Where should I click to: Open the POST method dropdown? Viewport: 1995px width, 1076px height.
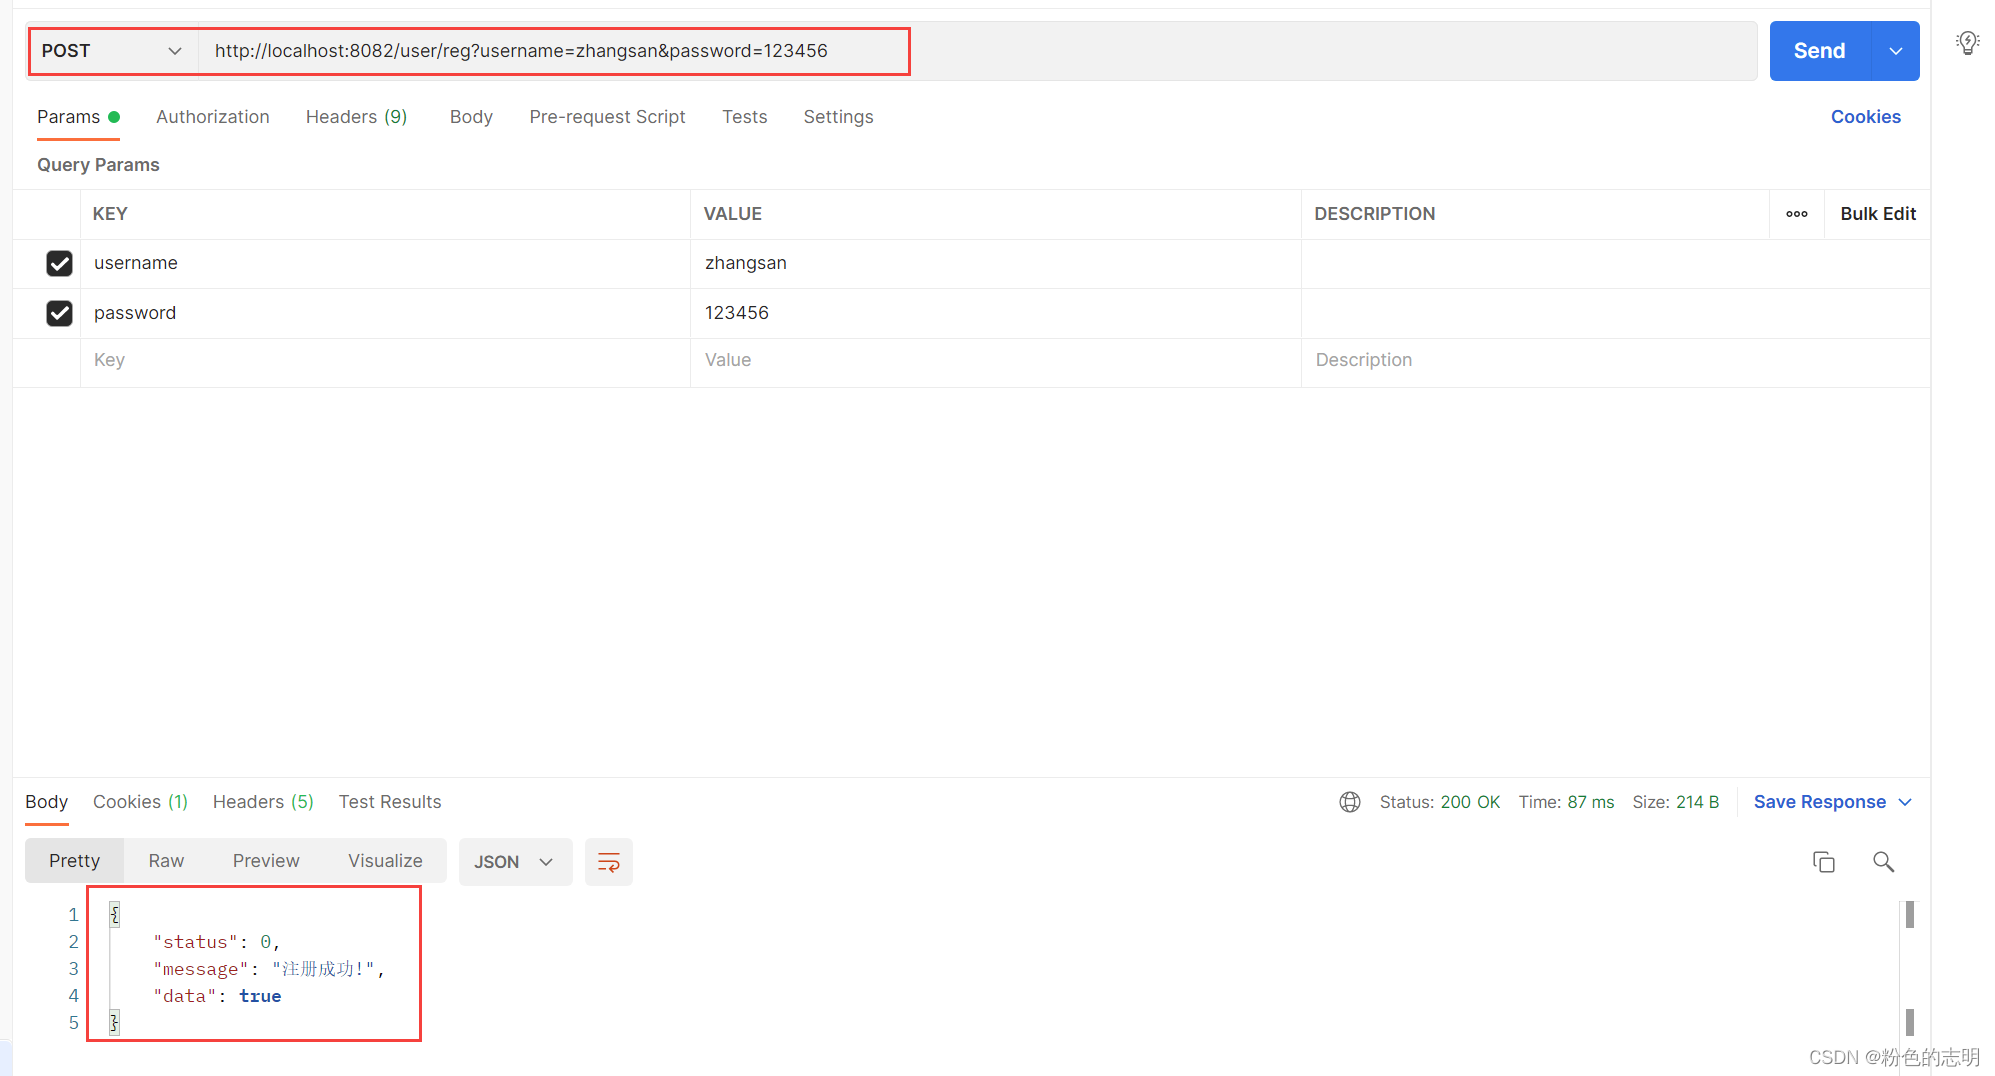112,51
